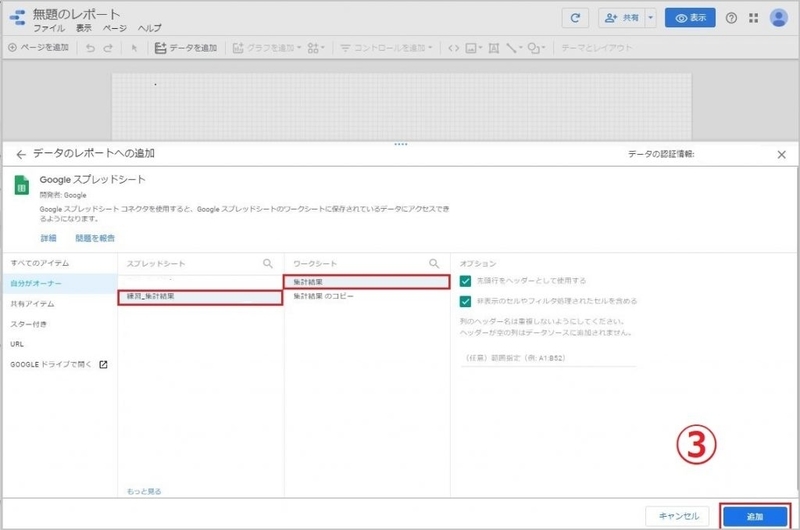
Task: Click データを追加 toolbar button
Action: [x=186, y=48]
